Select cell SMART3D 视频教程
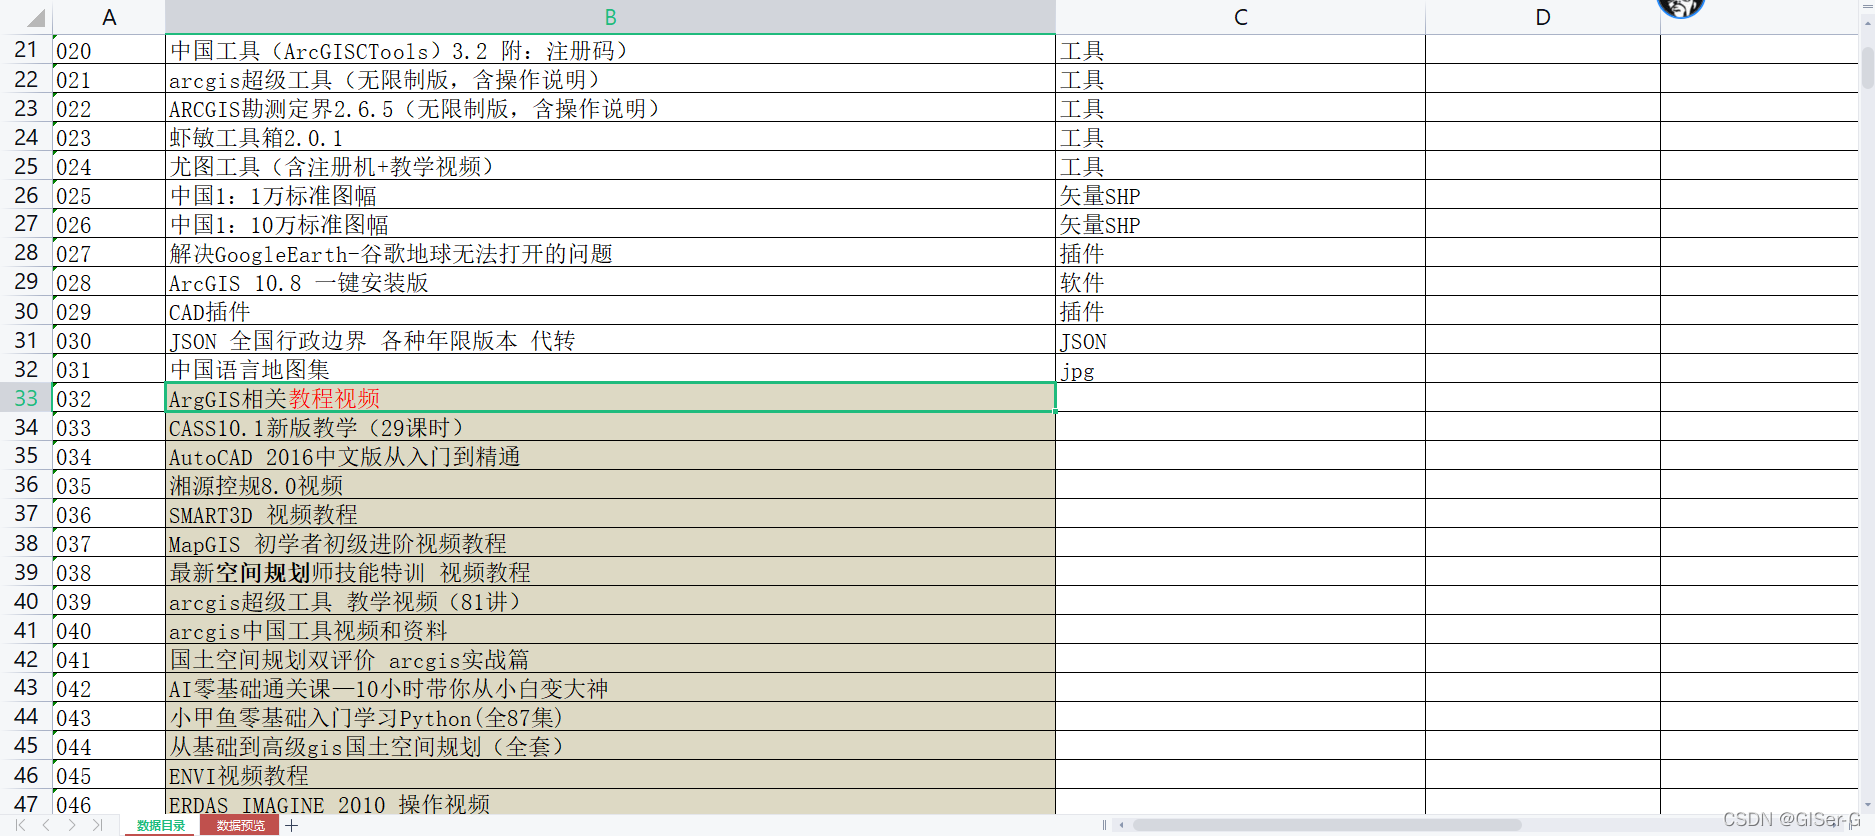This screenshot has width=1875, height=836. [x=610, y=514]
